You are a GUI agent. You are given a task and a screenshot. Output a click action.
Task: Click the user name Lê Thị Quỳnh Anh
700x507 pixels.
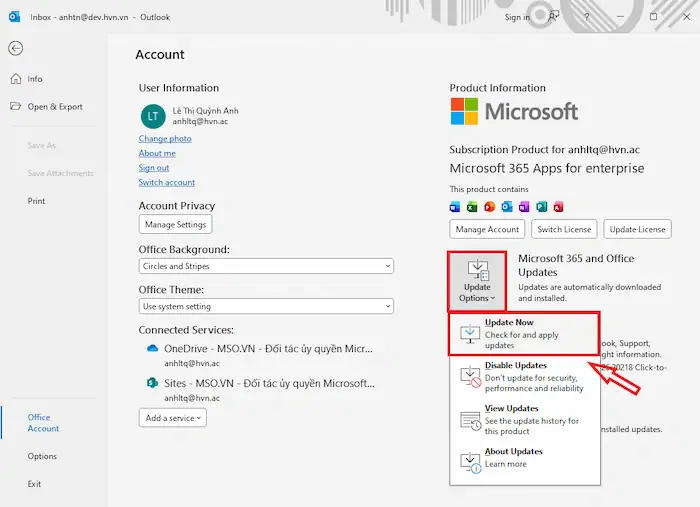click(x=205, y=111)
